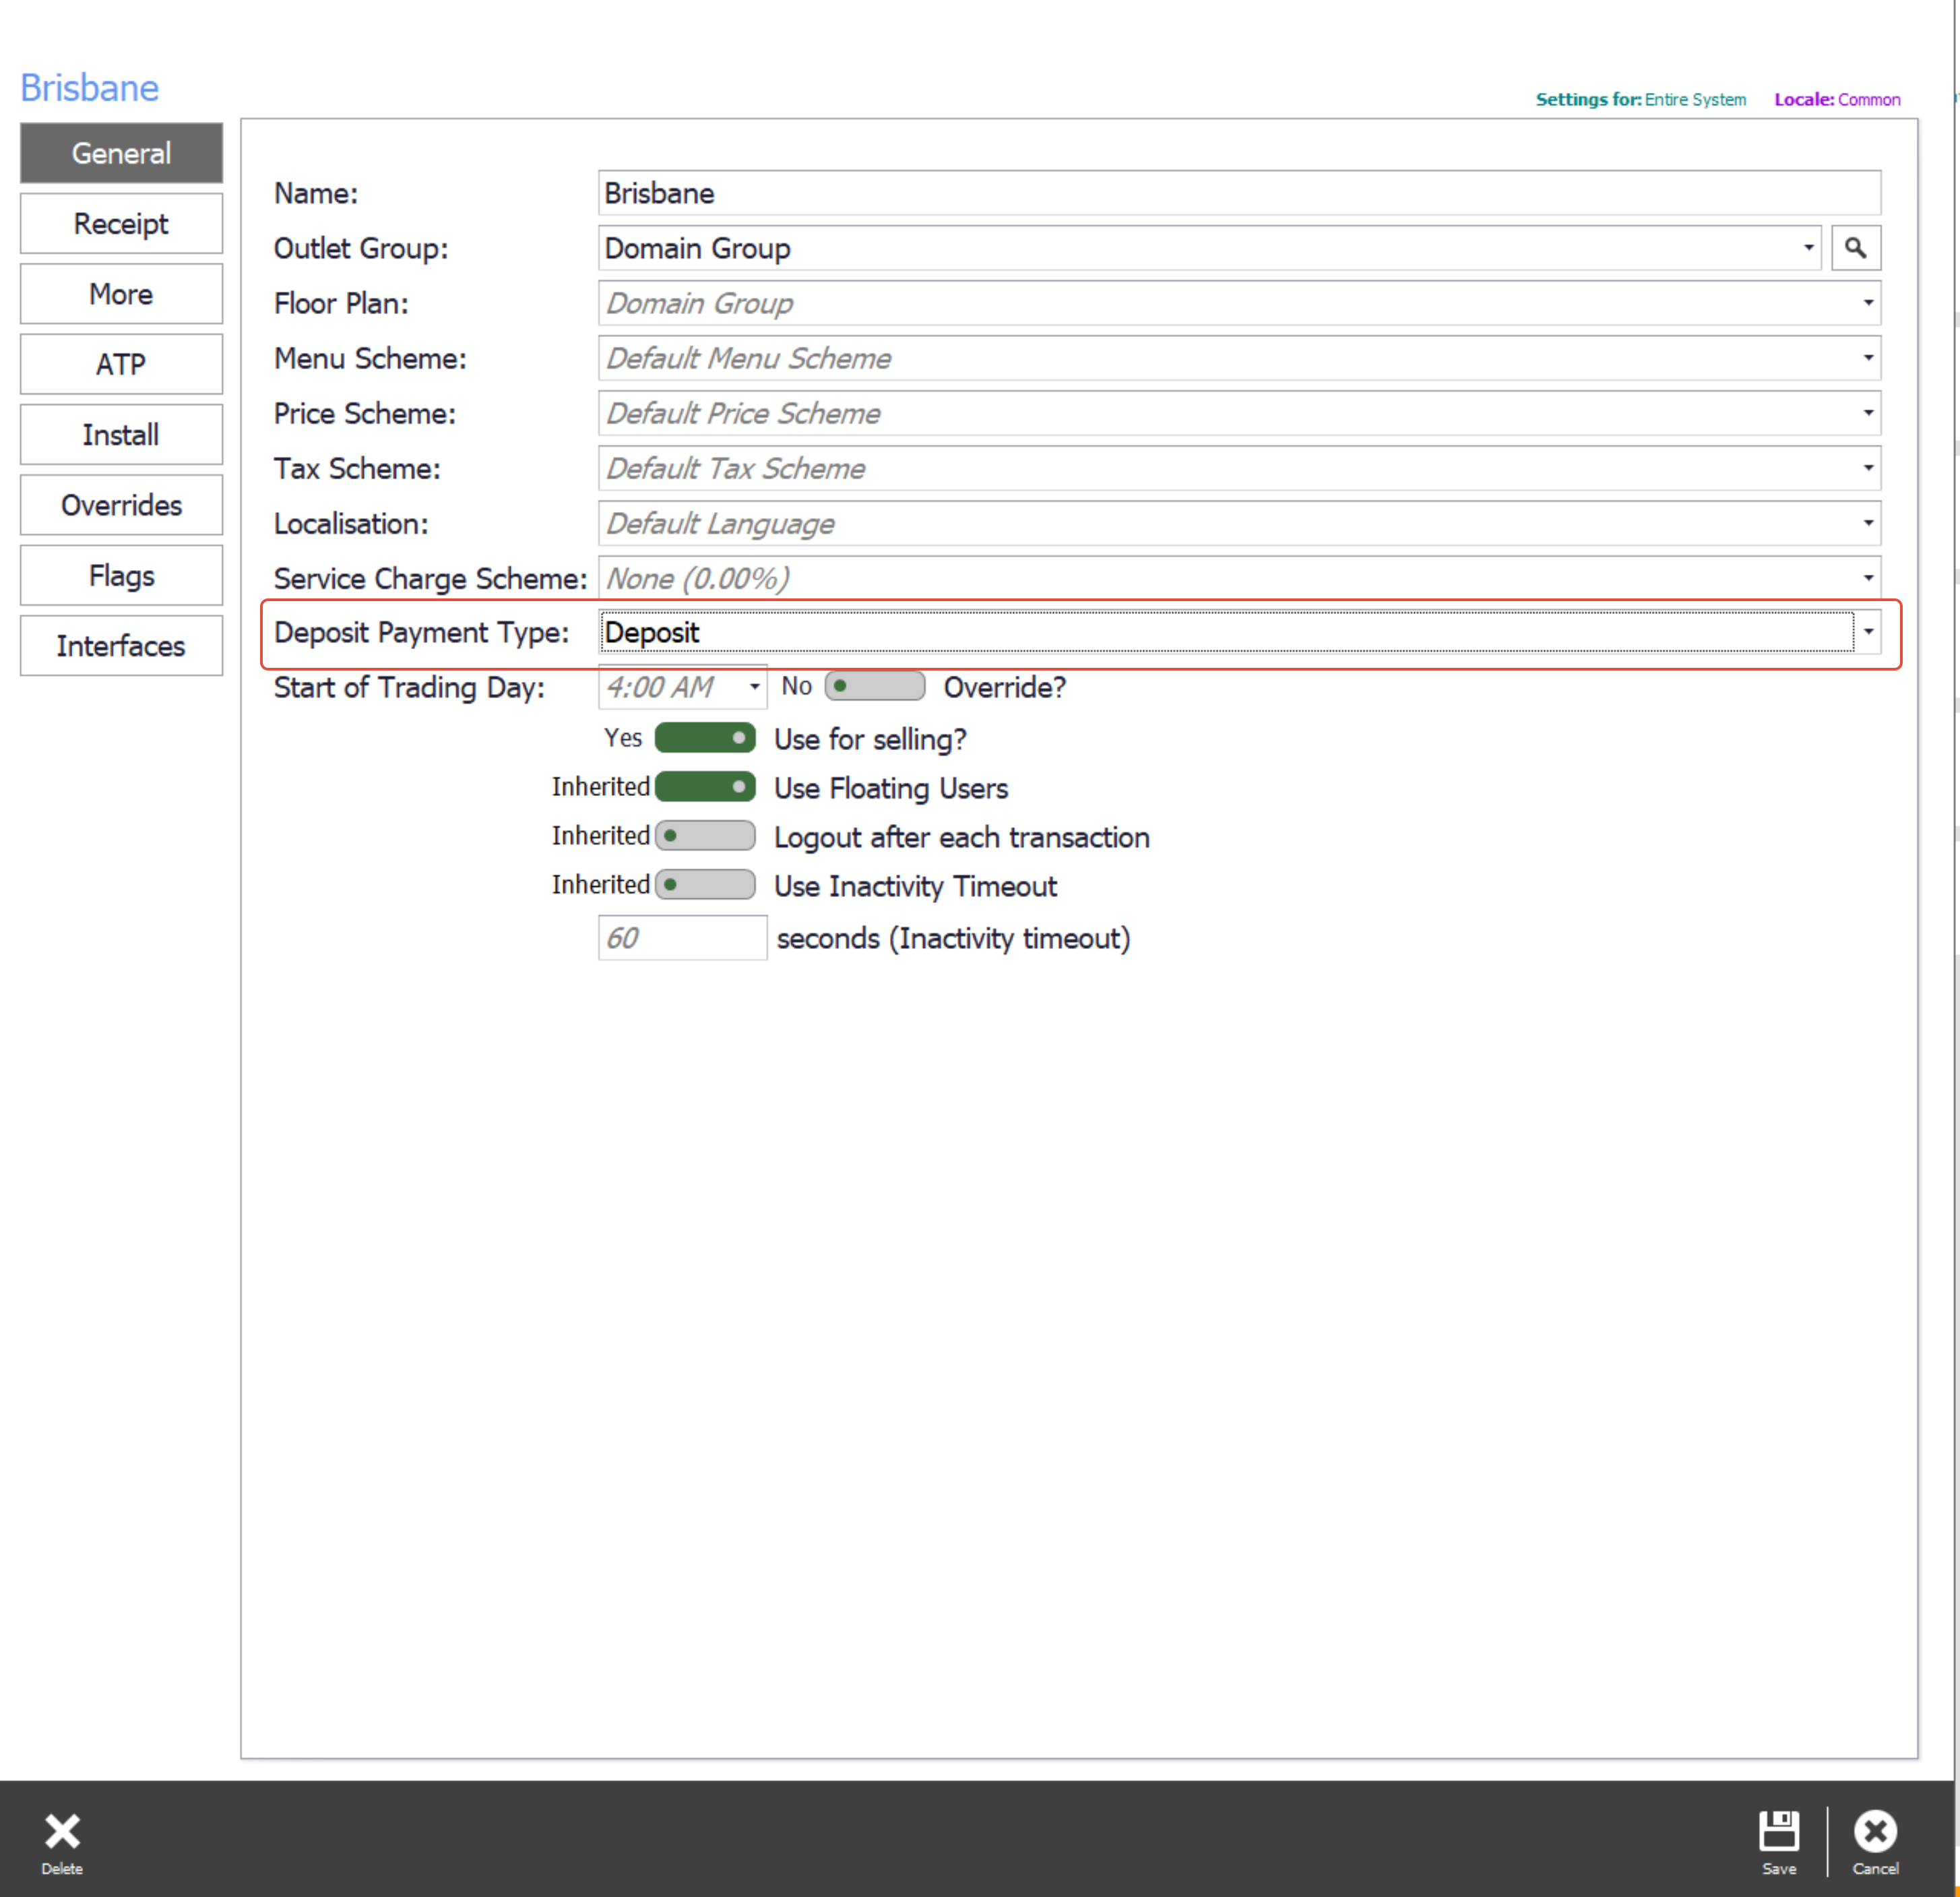Click the Service Charge Scheme label

pos(430,579)
